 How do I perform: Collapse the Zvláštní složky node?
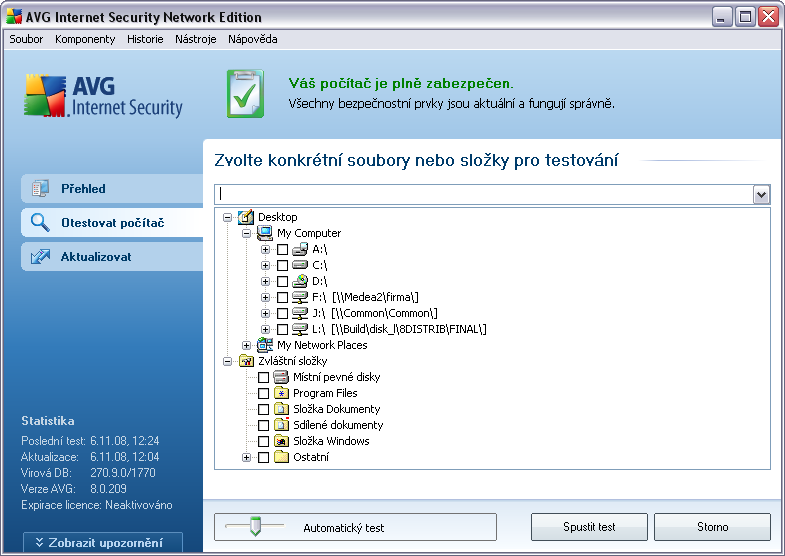[227, 361]
